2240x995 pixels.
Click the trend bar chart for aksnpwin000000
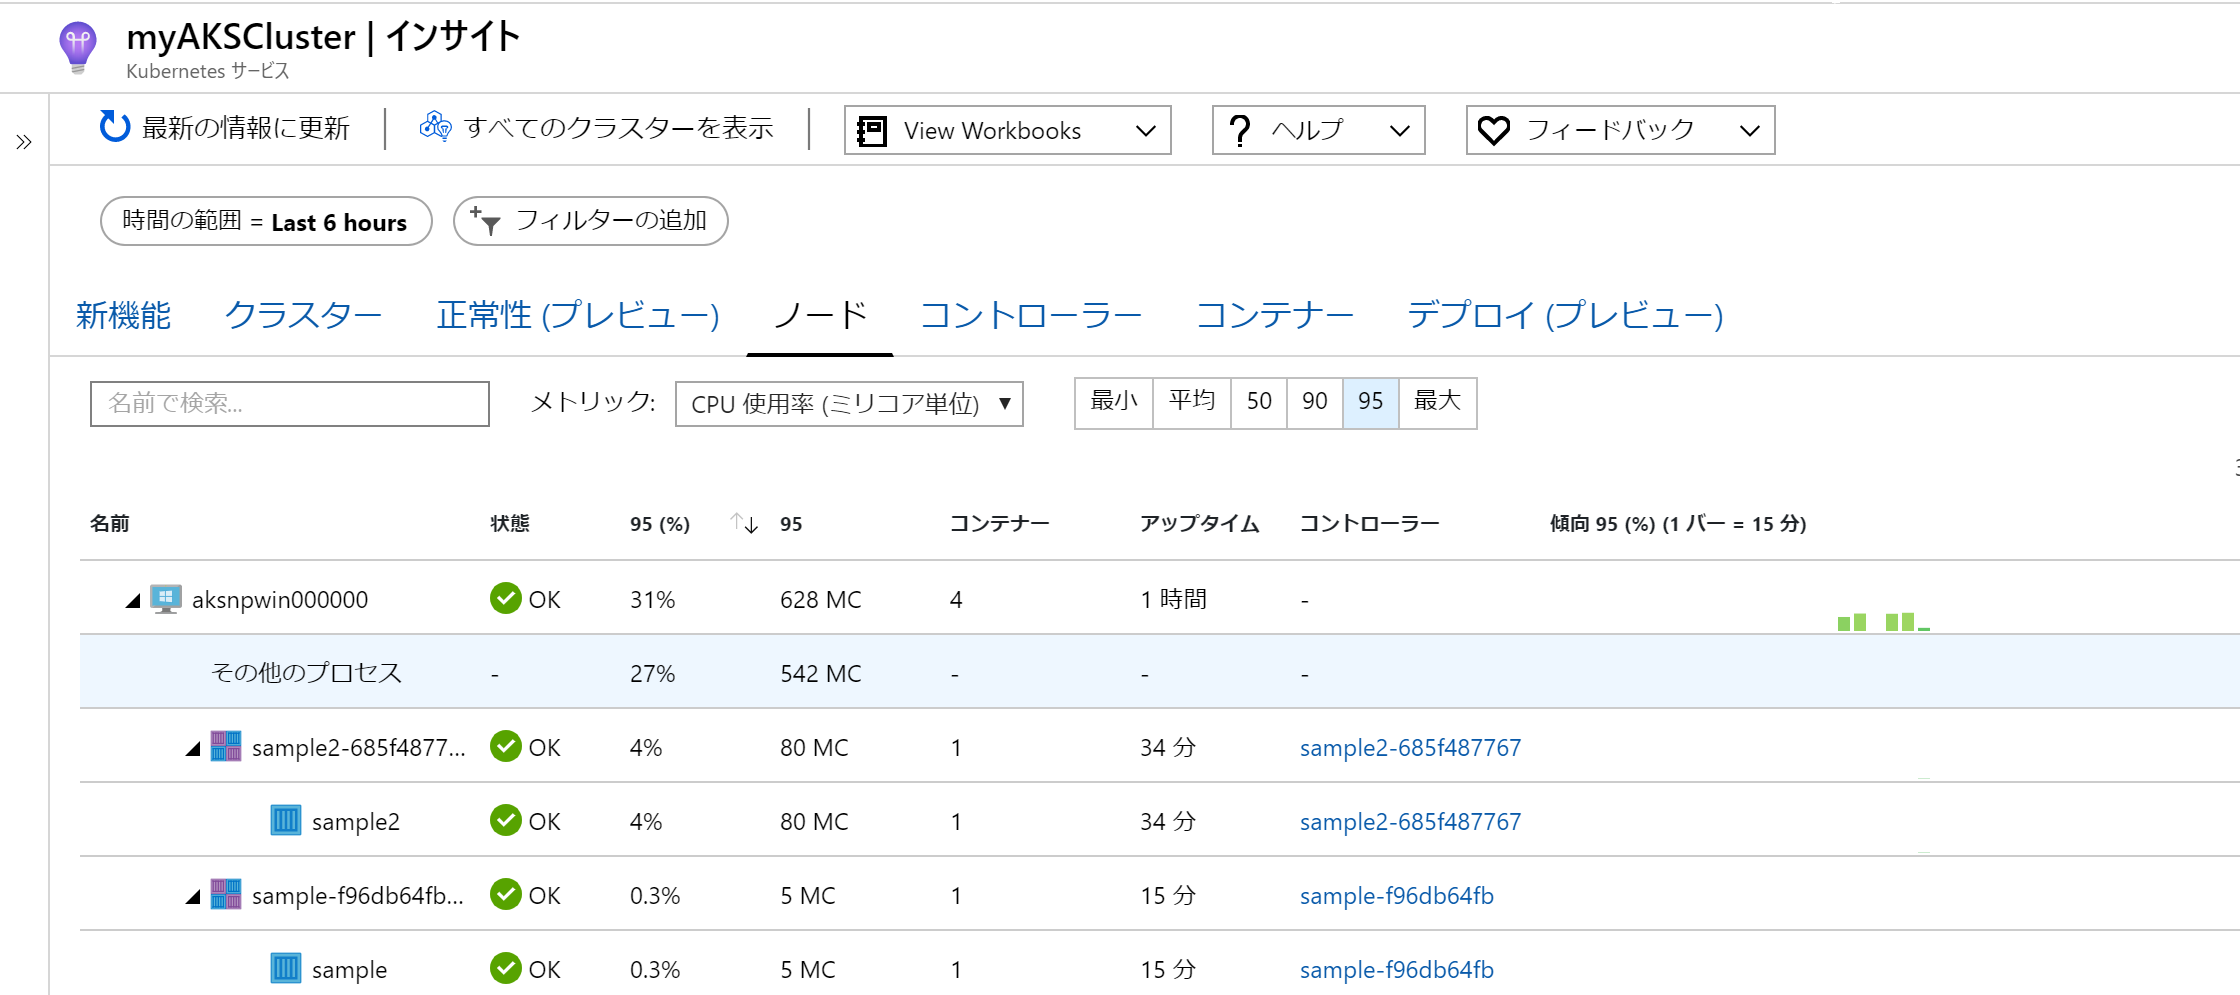click(1884, 621)
